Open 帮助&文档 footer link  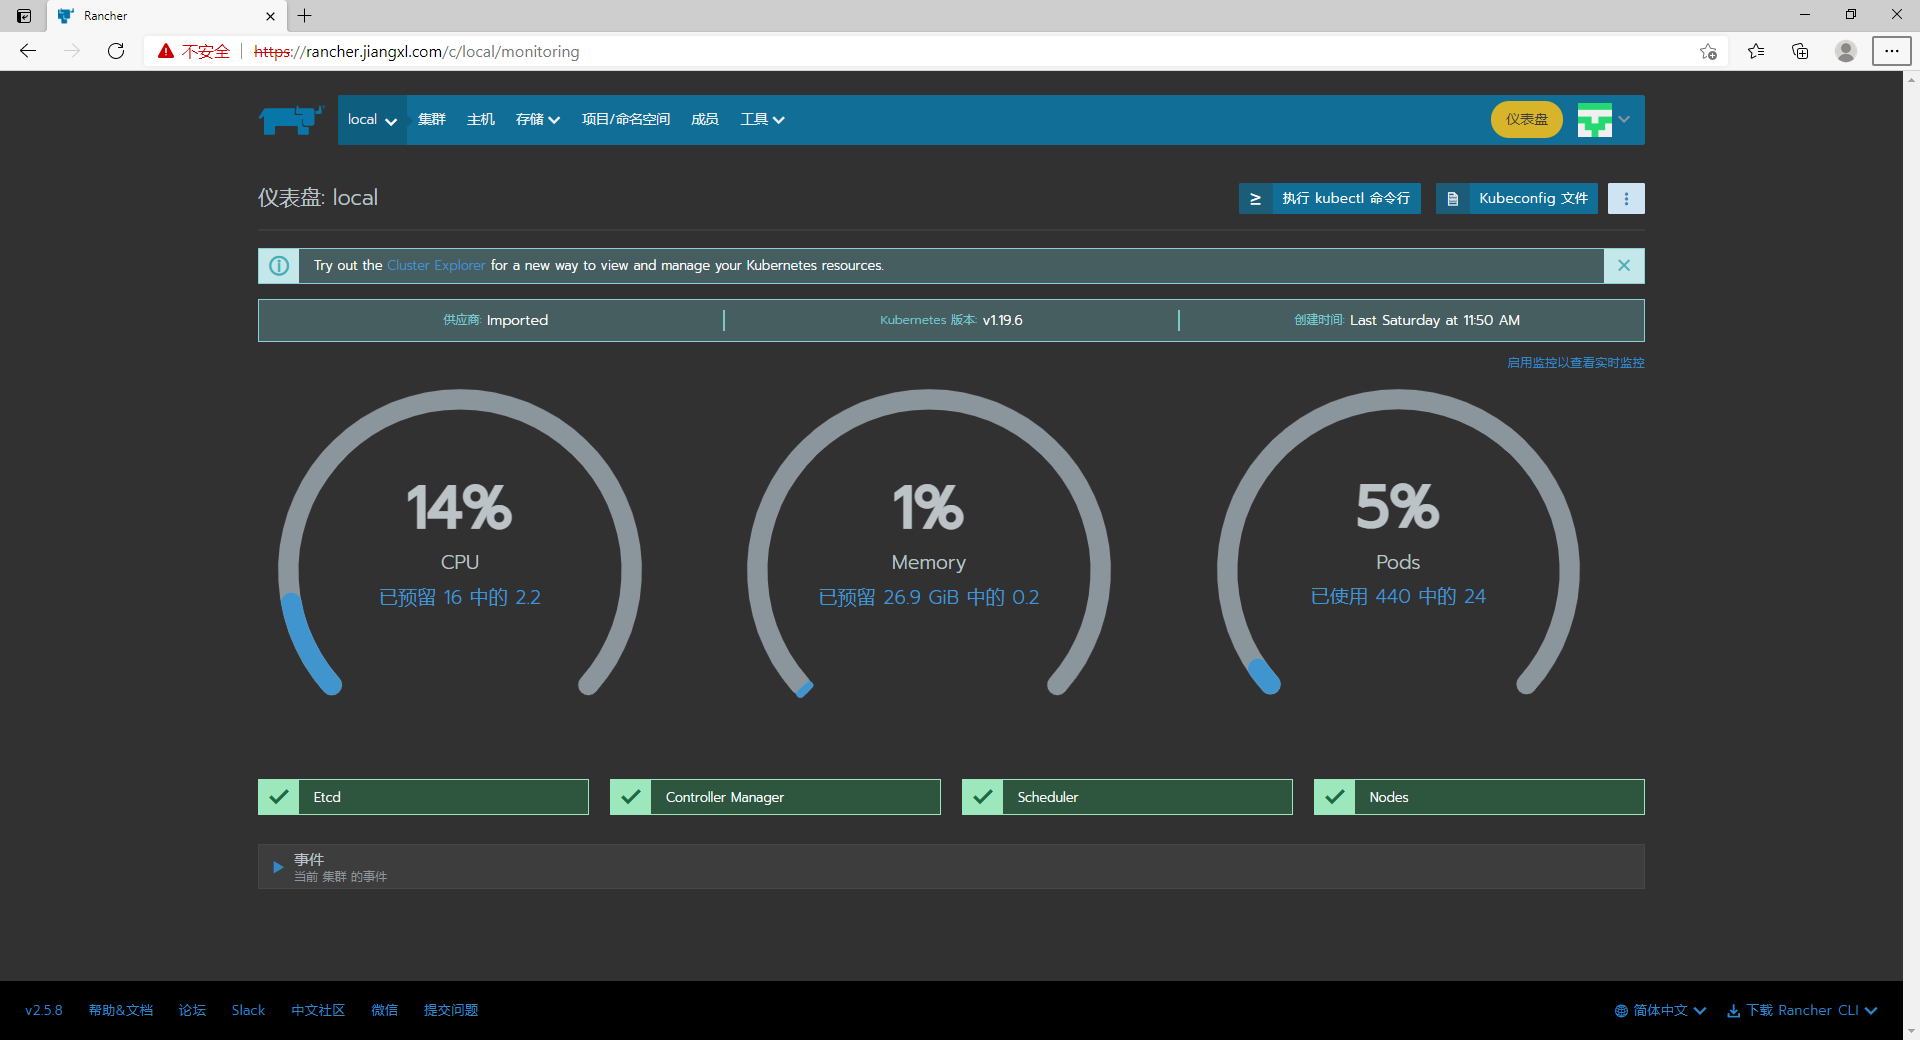pyautogui.click(x=121, y=1010)
